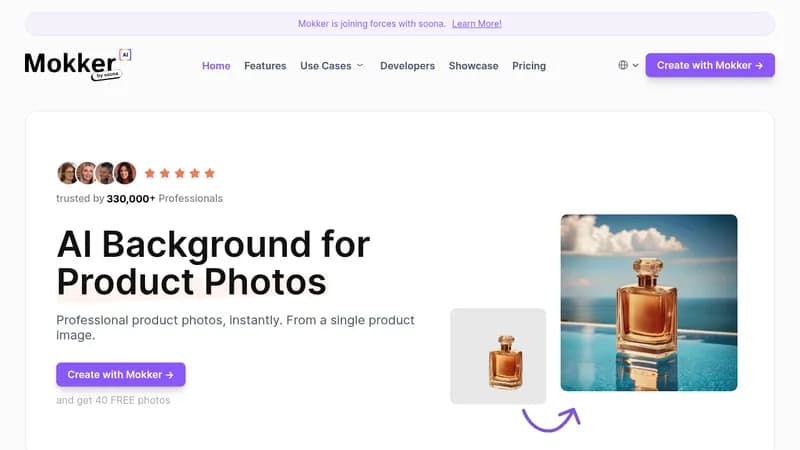Click the middle rating star
The image size is (800, 450).
(x=180, y=173)
